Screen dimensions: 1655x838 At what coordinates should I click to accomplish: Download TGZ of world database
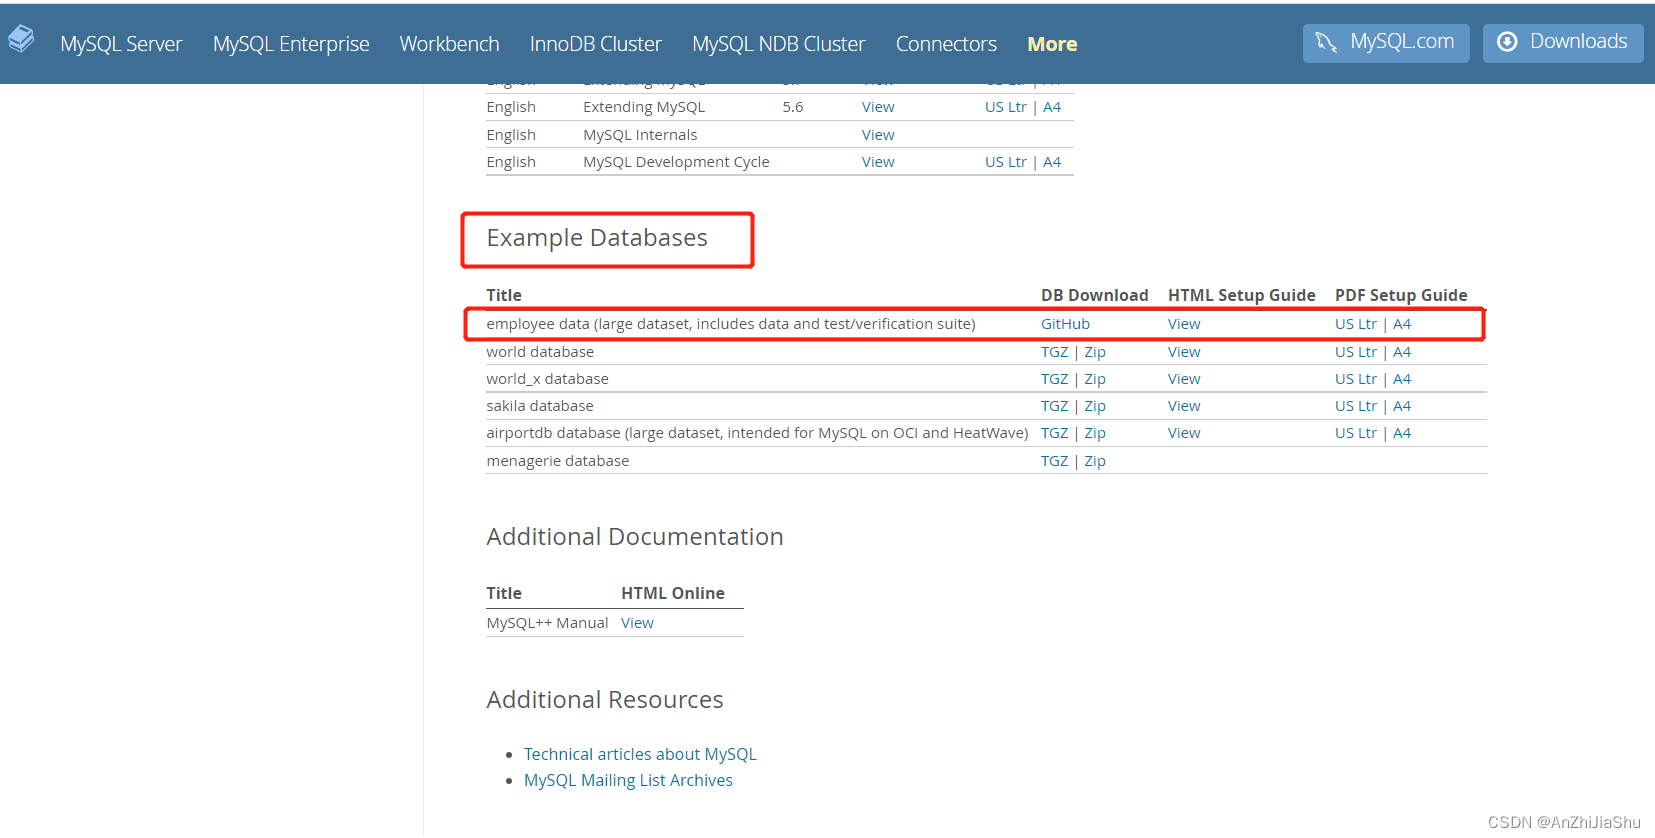pos(1054,352)
